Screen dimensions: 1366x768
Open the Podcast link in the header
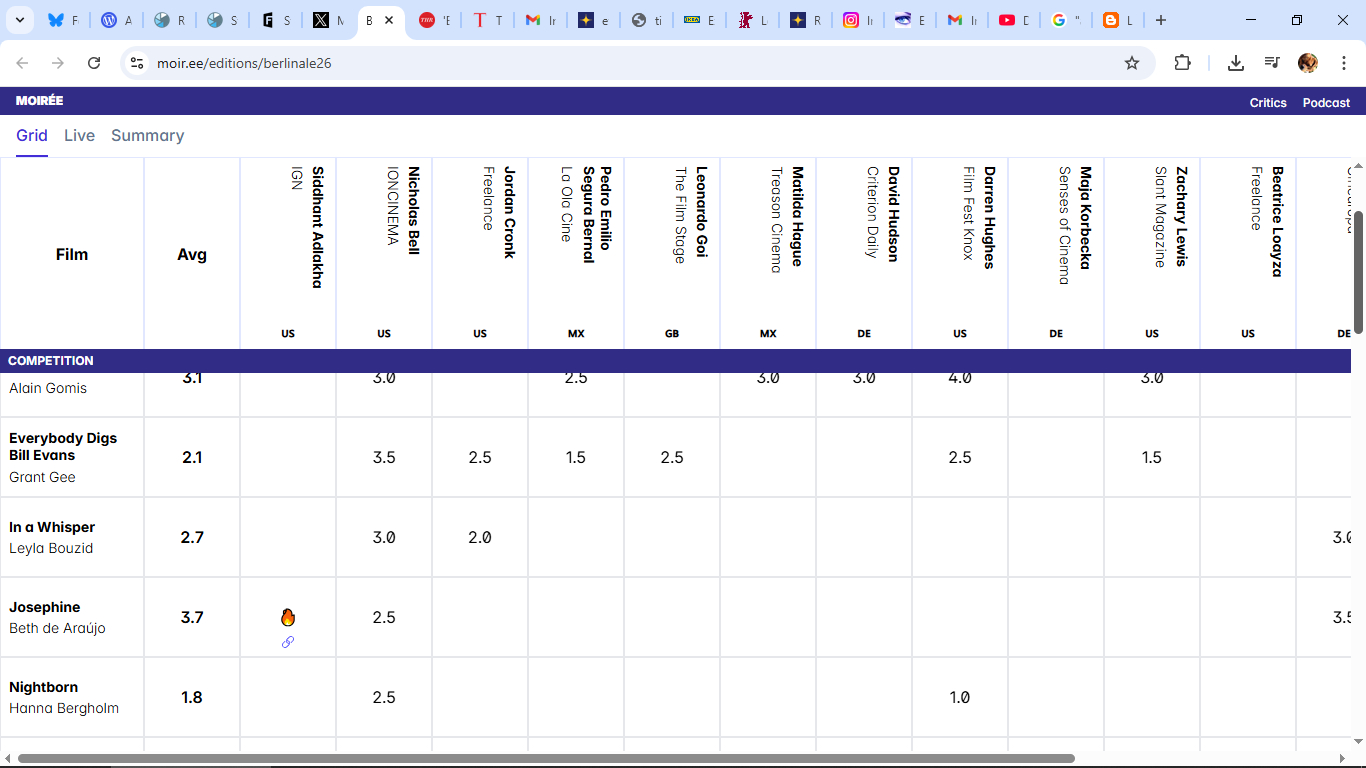pyautogui.click(x=1326, y=103)
